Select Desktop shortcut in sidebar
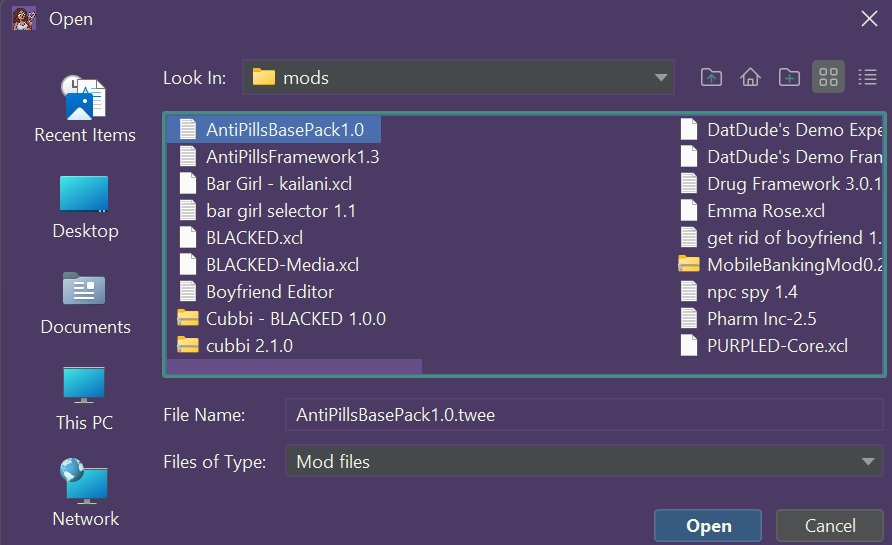892x545 pixels. pyautogui.click(x=85, y=207)
